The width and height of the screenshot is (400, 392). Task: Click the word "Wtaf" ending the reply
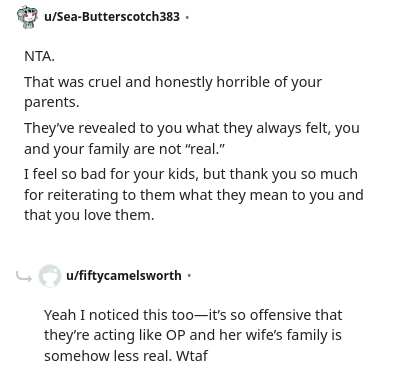point(192,356)
